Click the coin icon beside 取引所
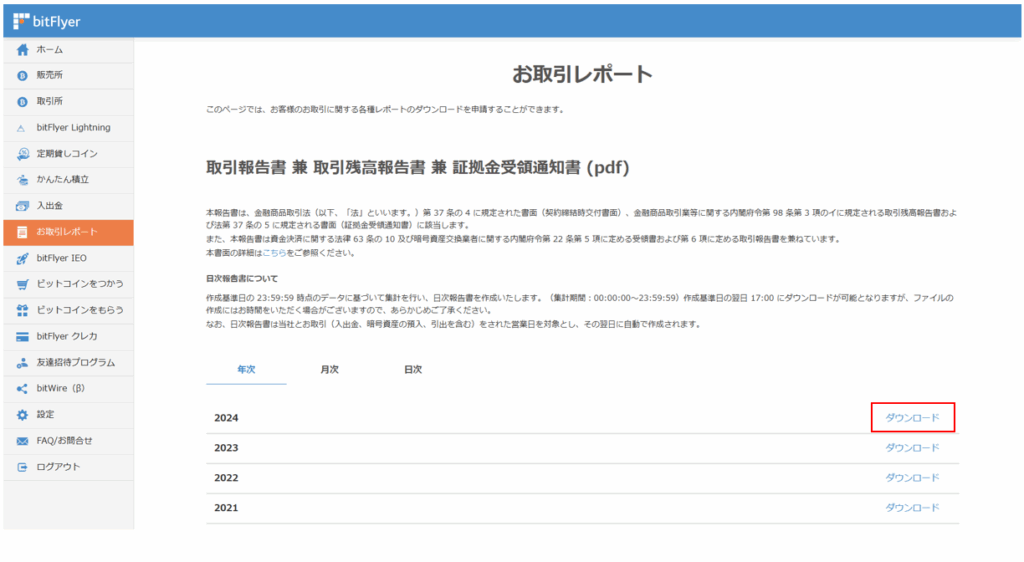1024x562 pixels. 22,102
